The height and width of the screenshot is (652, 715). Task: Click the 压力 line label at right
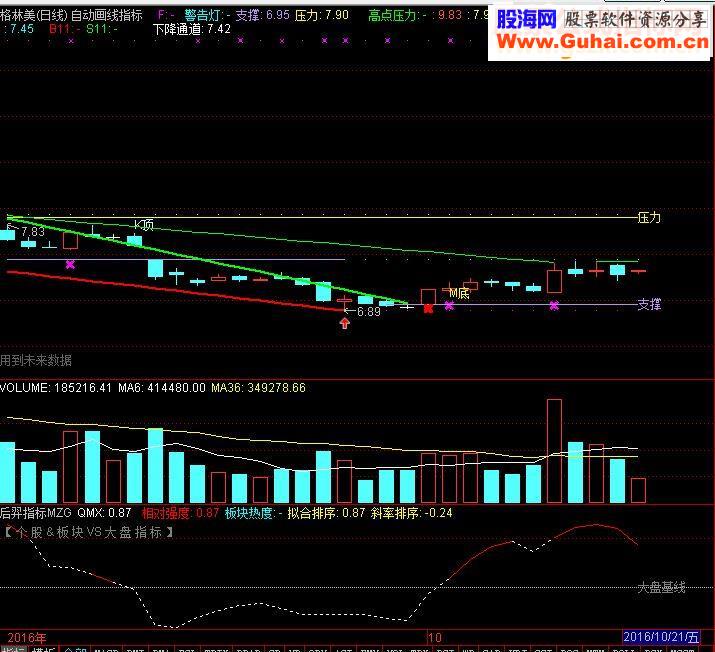649,217
